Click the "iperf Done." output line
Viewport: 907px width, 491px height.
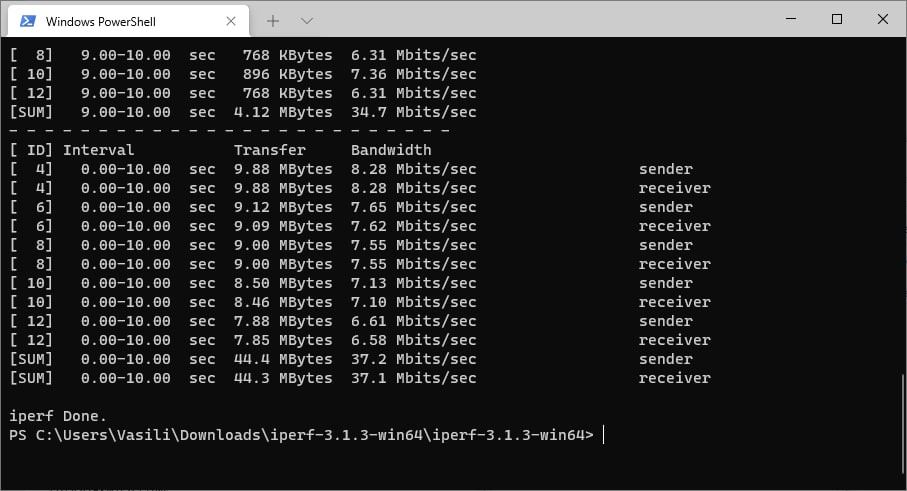tap(57, 416)
